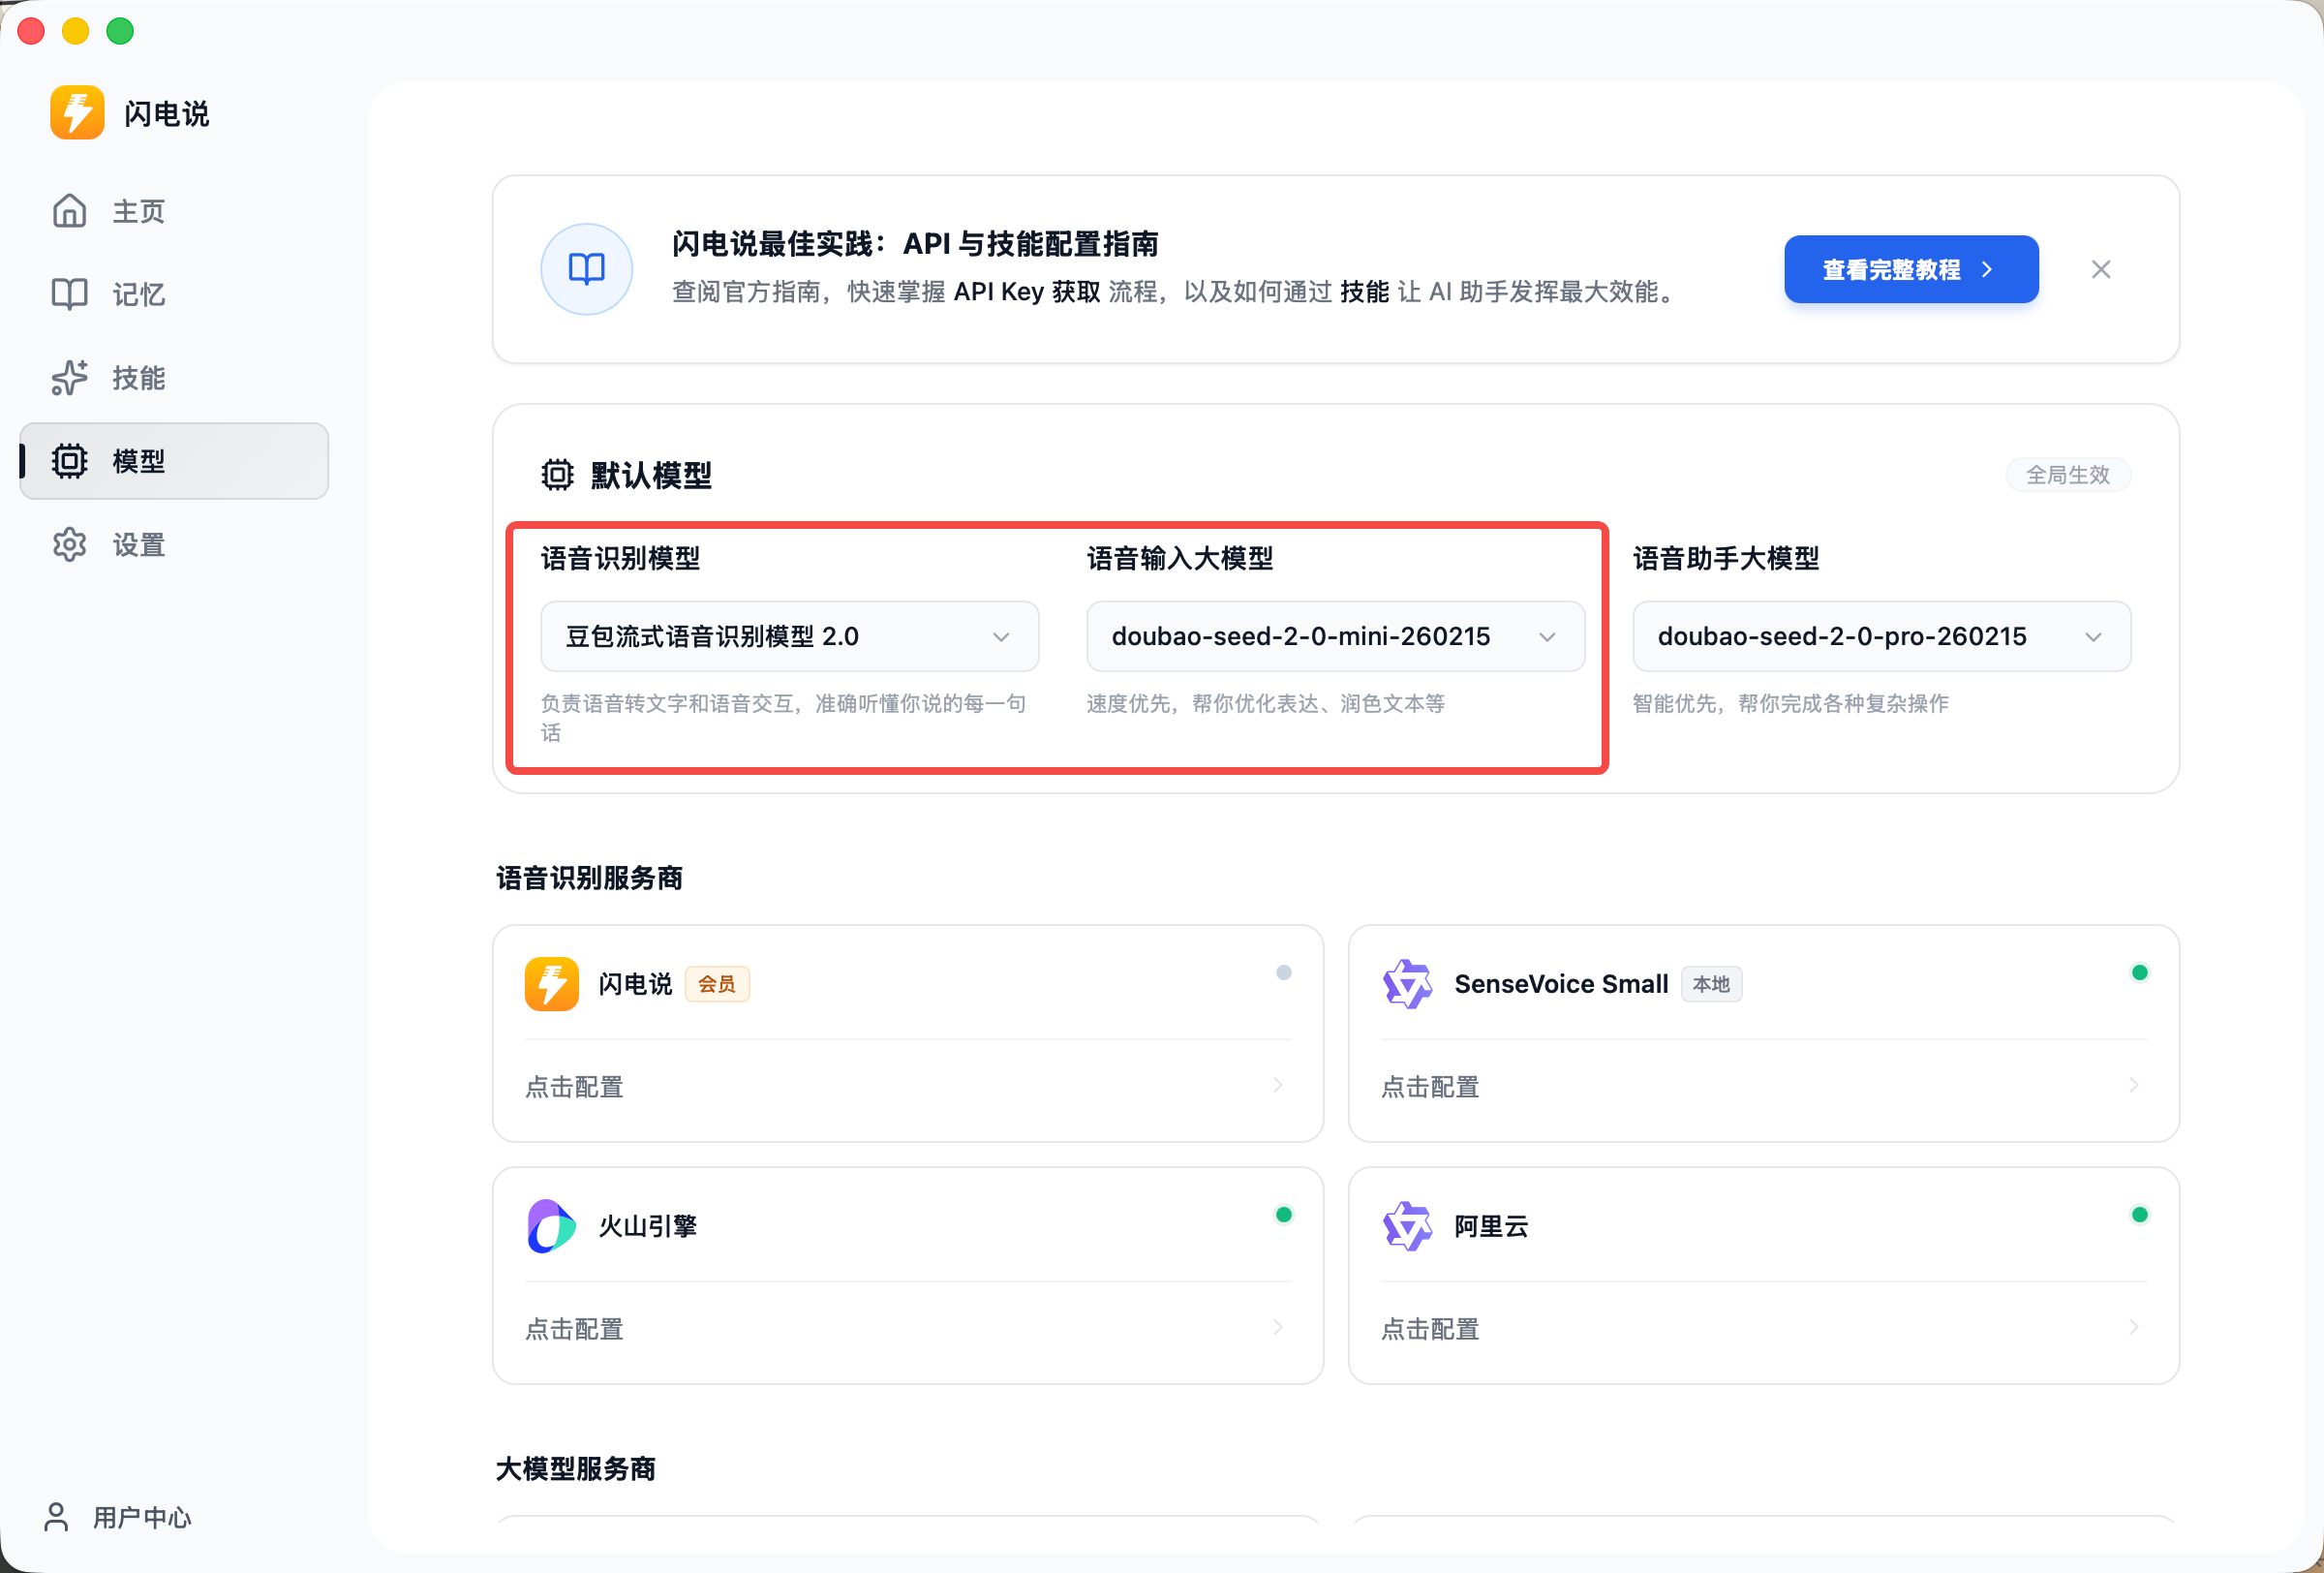Image resolution: width=2324 pixels, height=1573 pixels.
Task: Select 模型 in the sidebar
Action: (174, 461)
